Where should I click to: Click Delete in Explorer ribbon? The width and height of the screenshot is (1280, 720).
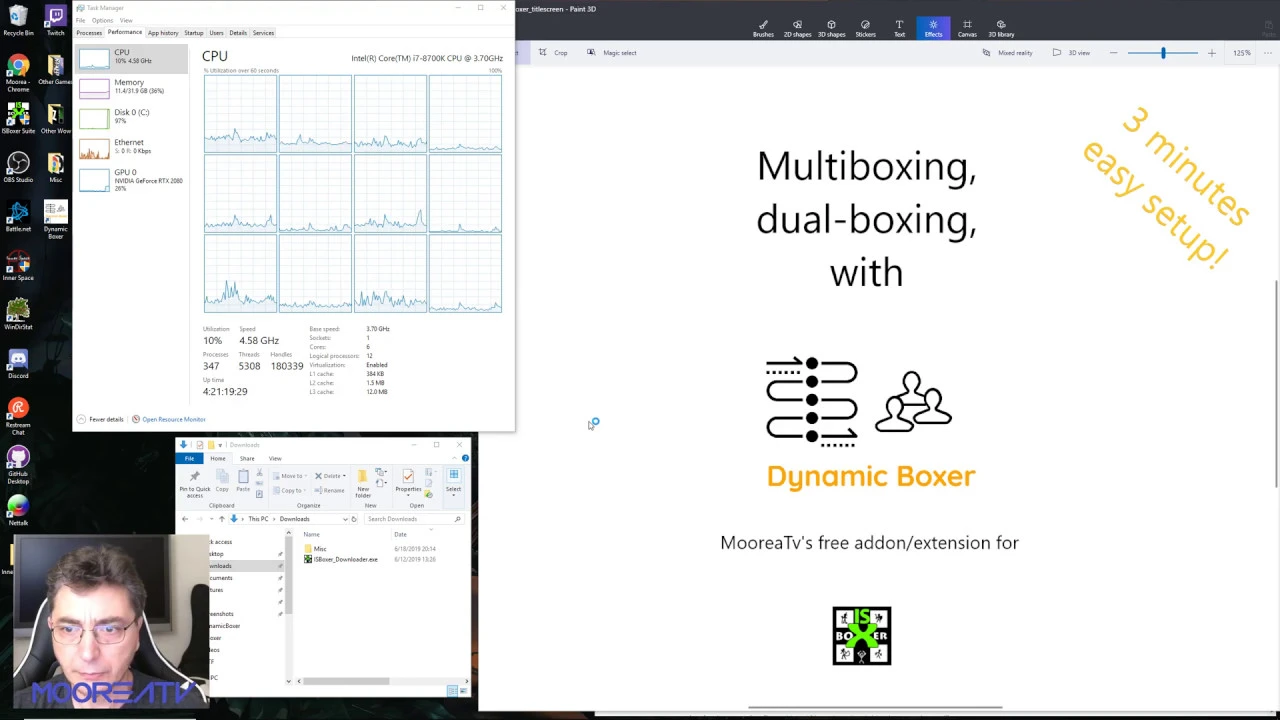pos(330,476)
